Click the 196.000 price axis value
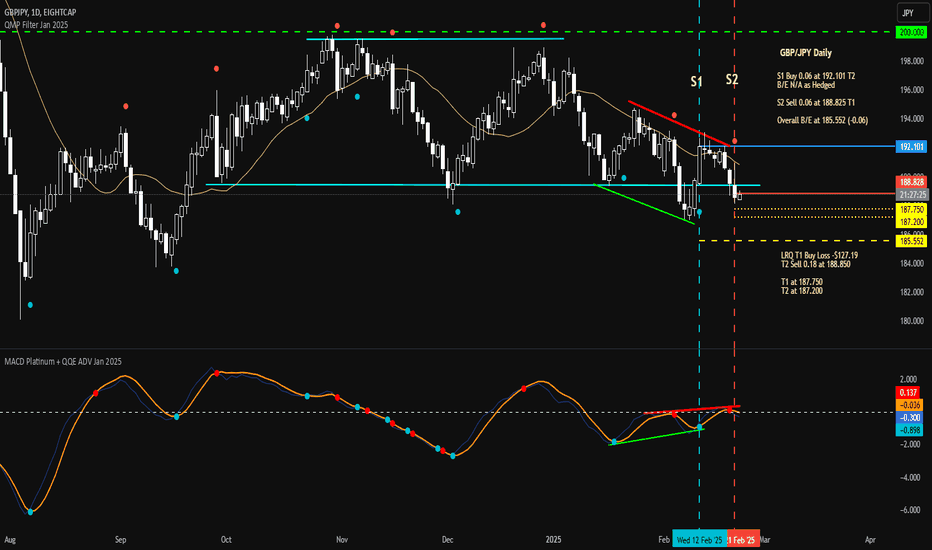This screenshot has width=932, height=550. pyautogui.click(x=912, y=90)
